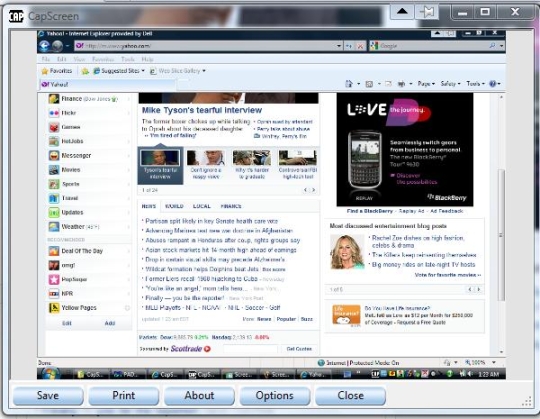540x419 pixels.
Task: Click the Games sidebar icon
Action: [x=54, y=127]
